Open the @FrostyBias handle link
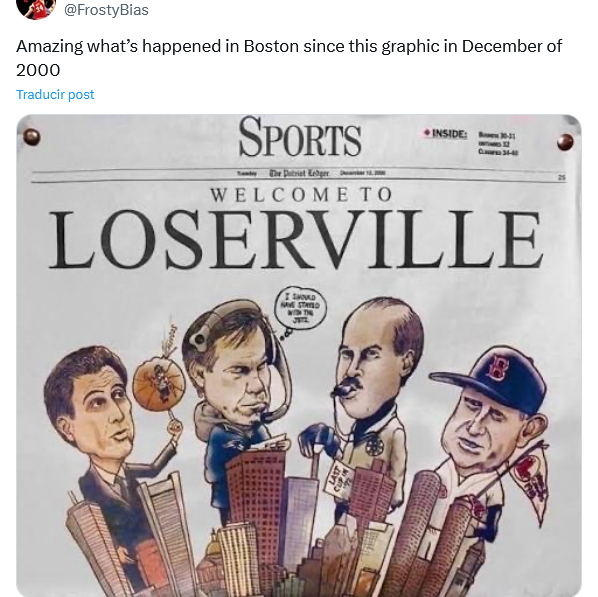598x597 pixels. pyautogui.click(x=106, y=10)
